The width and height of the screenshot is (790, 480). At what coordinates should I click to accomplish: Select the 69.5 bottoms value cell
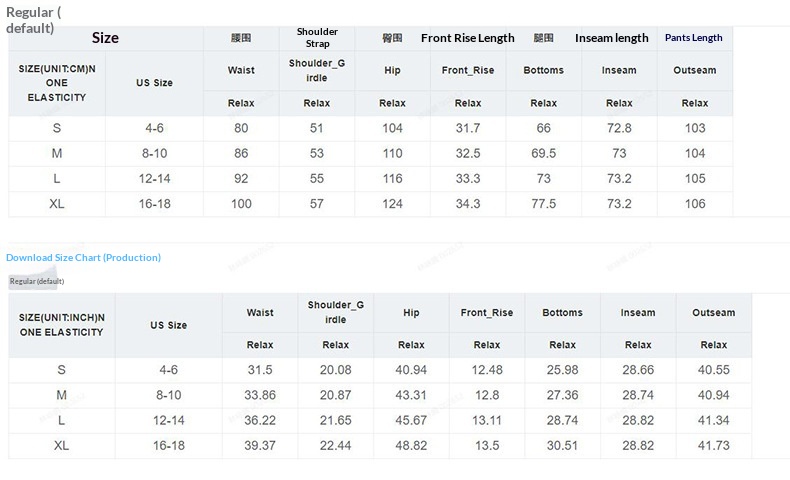click(544, 153)
